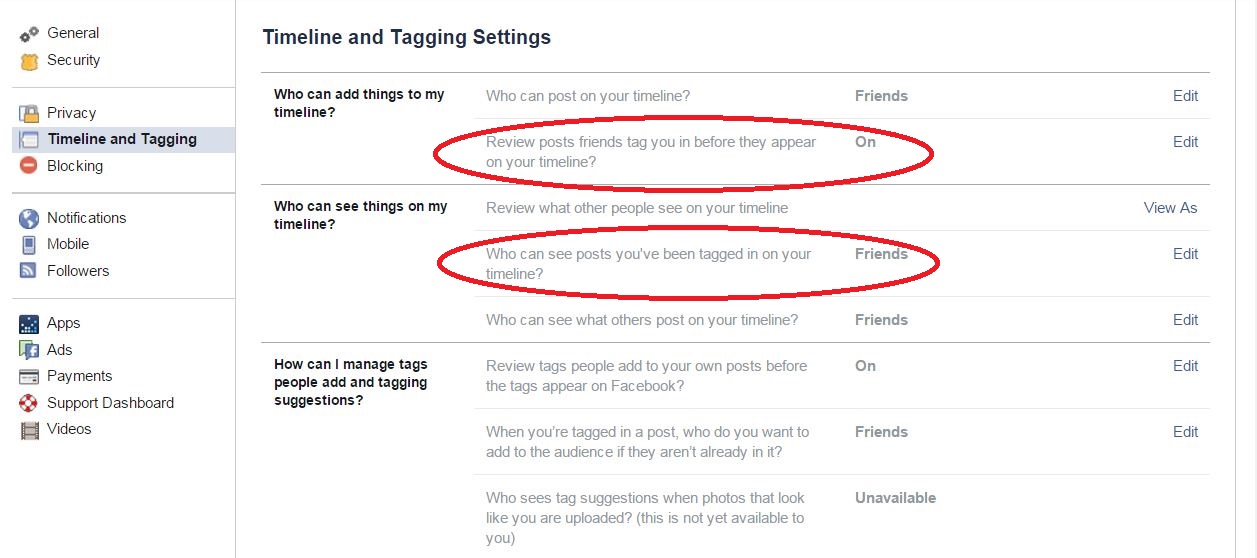Click the Mobile phone icon

click(29, 244)
